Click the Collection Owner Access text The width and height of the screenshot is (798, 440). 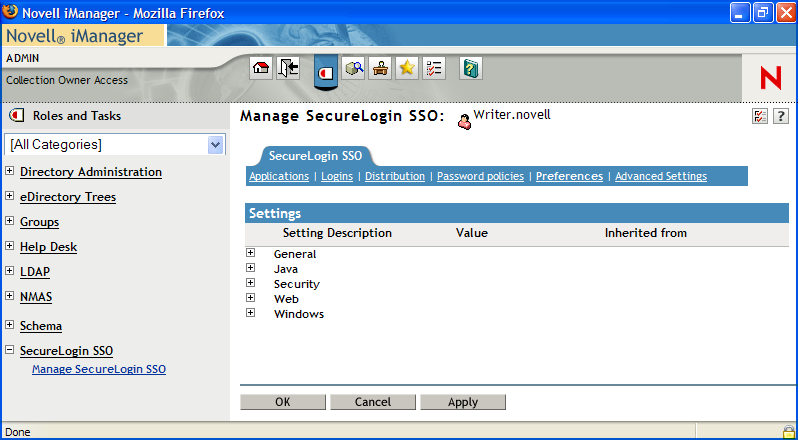67,80
